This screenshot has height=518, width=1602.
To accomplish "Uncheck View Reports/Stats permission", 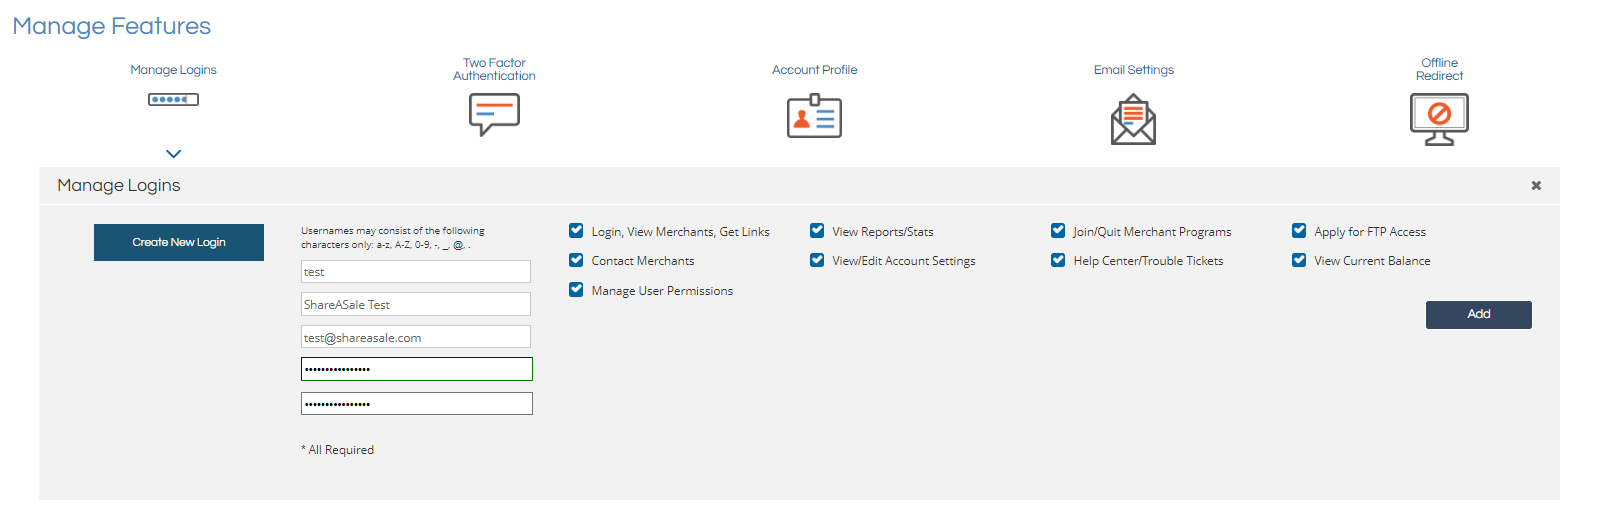I will click(x=817, y=231).
